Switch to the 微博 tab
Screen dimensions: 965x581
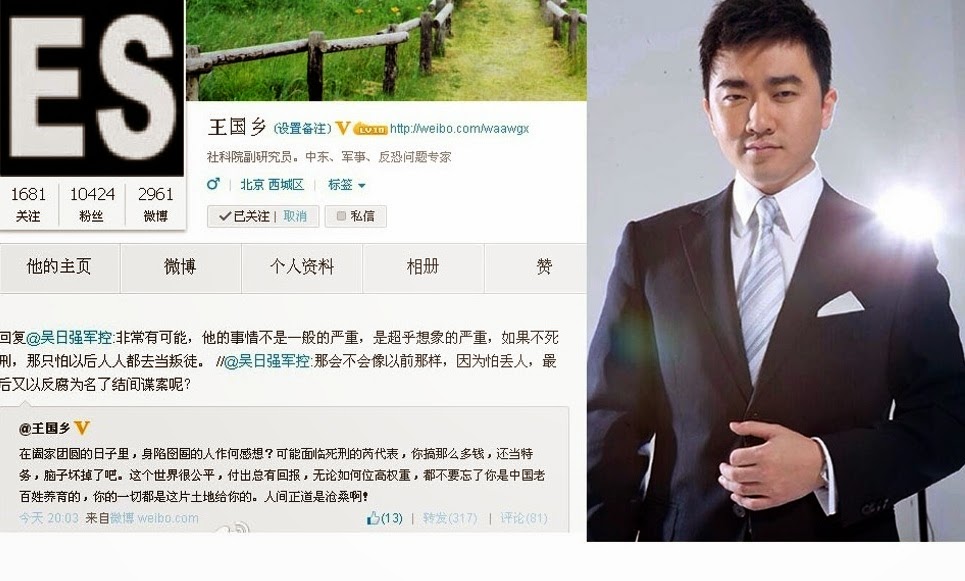pos(180,267)
